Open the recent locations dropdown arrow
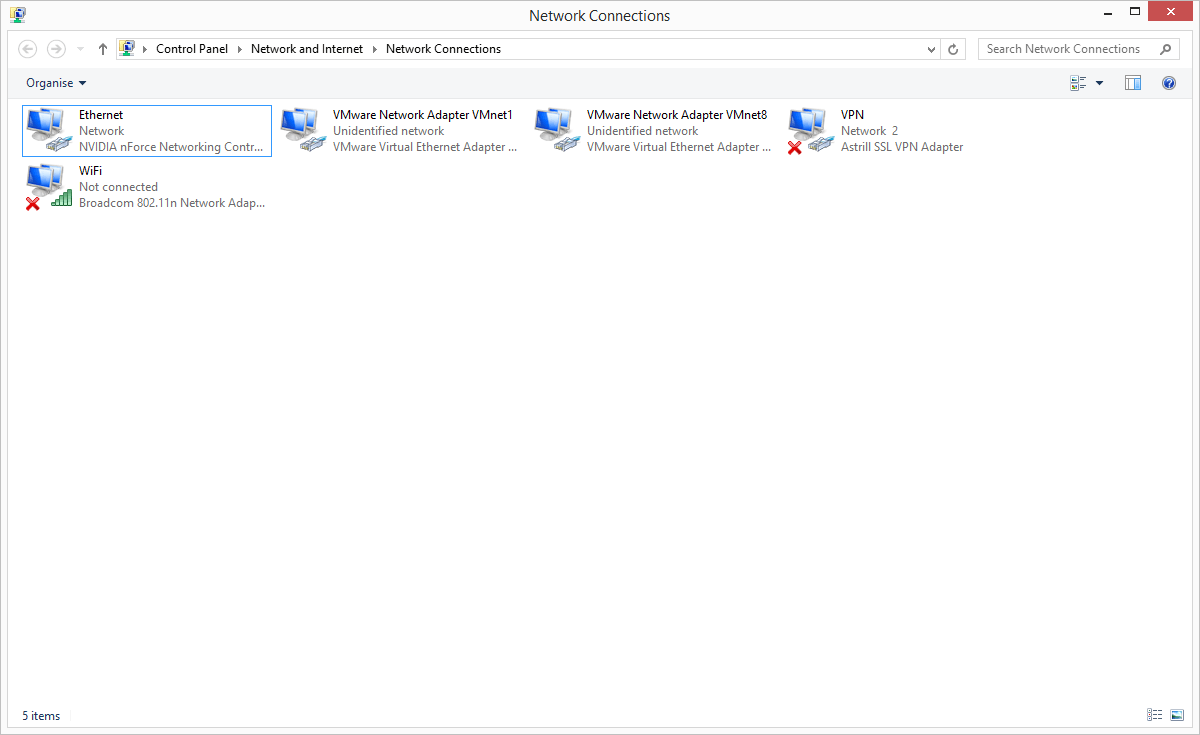1200x735 pixels. pos(80,49)
